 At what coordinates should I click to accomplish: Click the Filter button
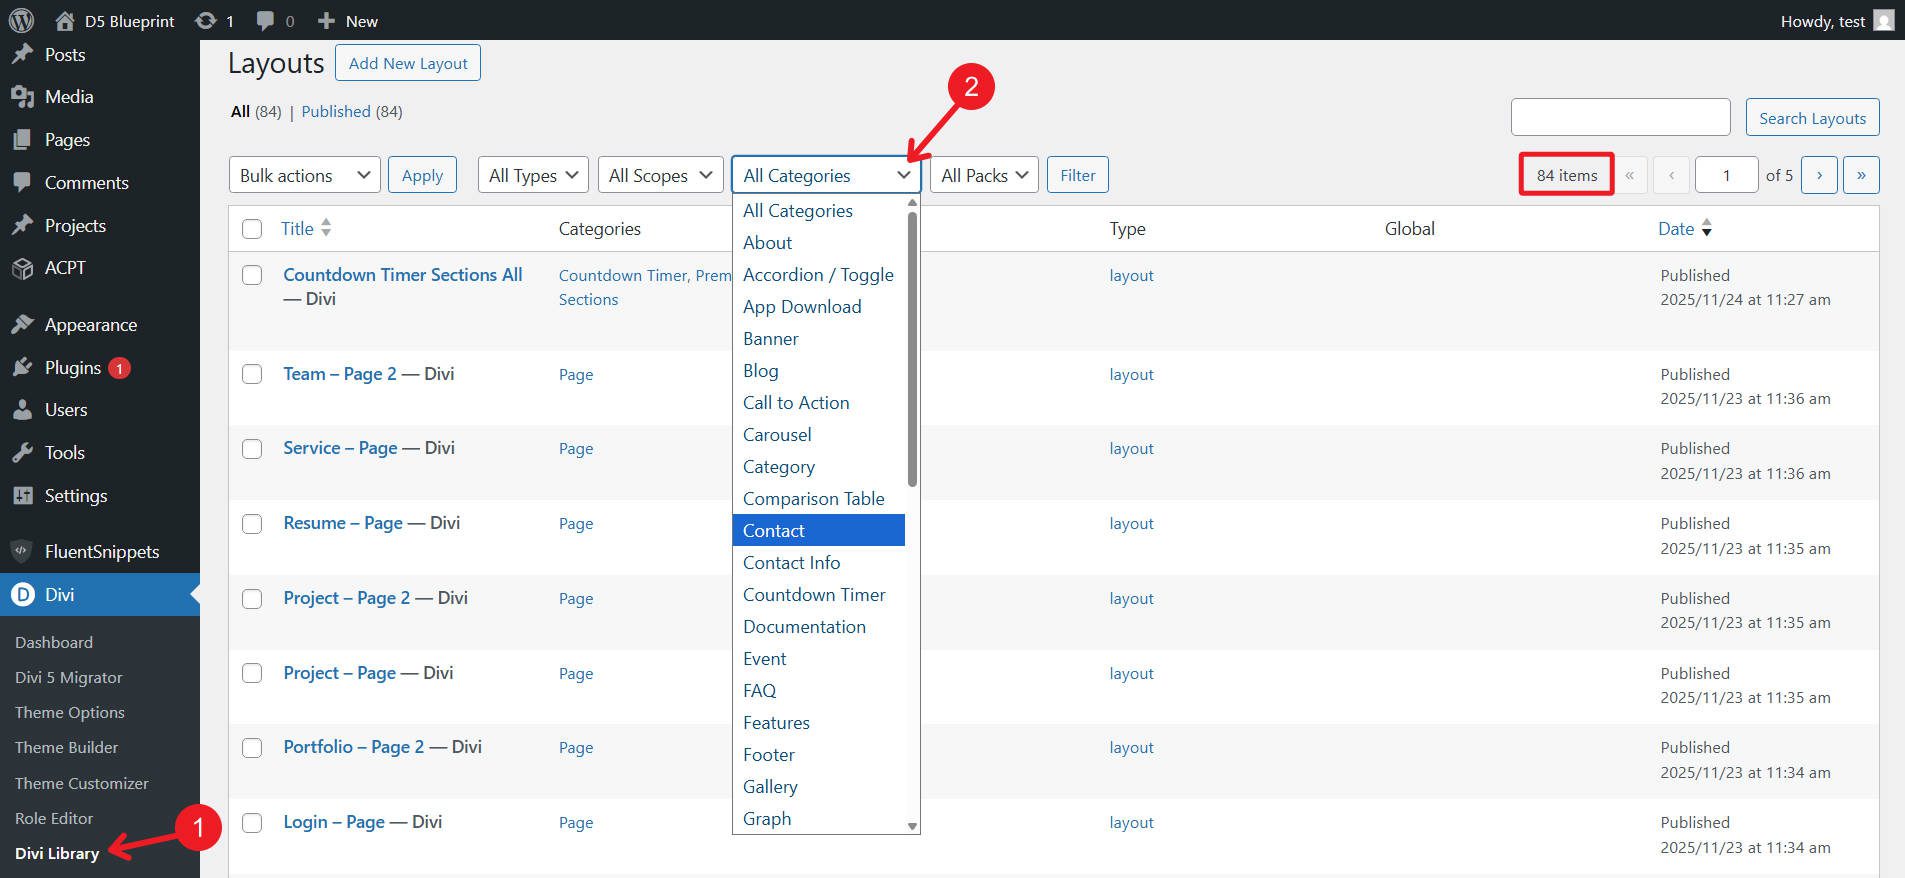click(x=1078, y=175)
